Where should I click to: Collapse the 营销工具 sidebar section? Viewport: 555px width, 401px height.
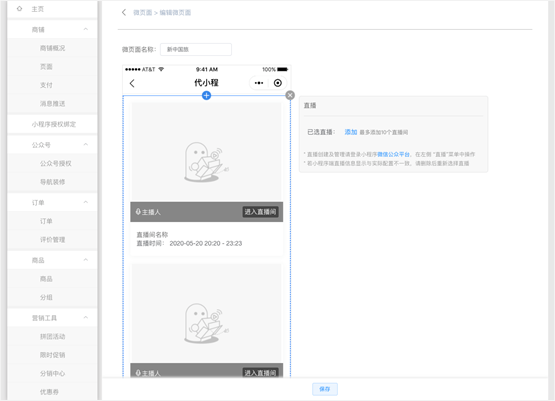click(86, 317)
